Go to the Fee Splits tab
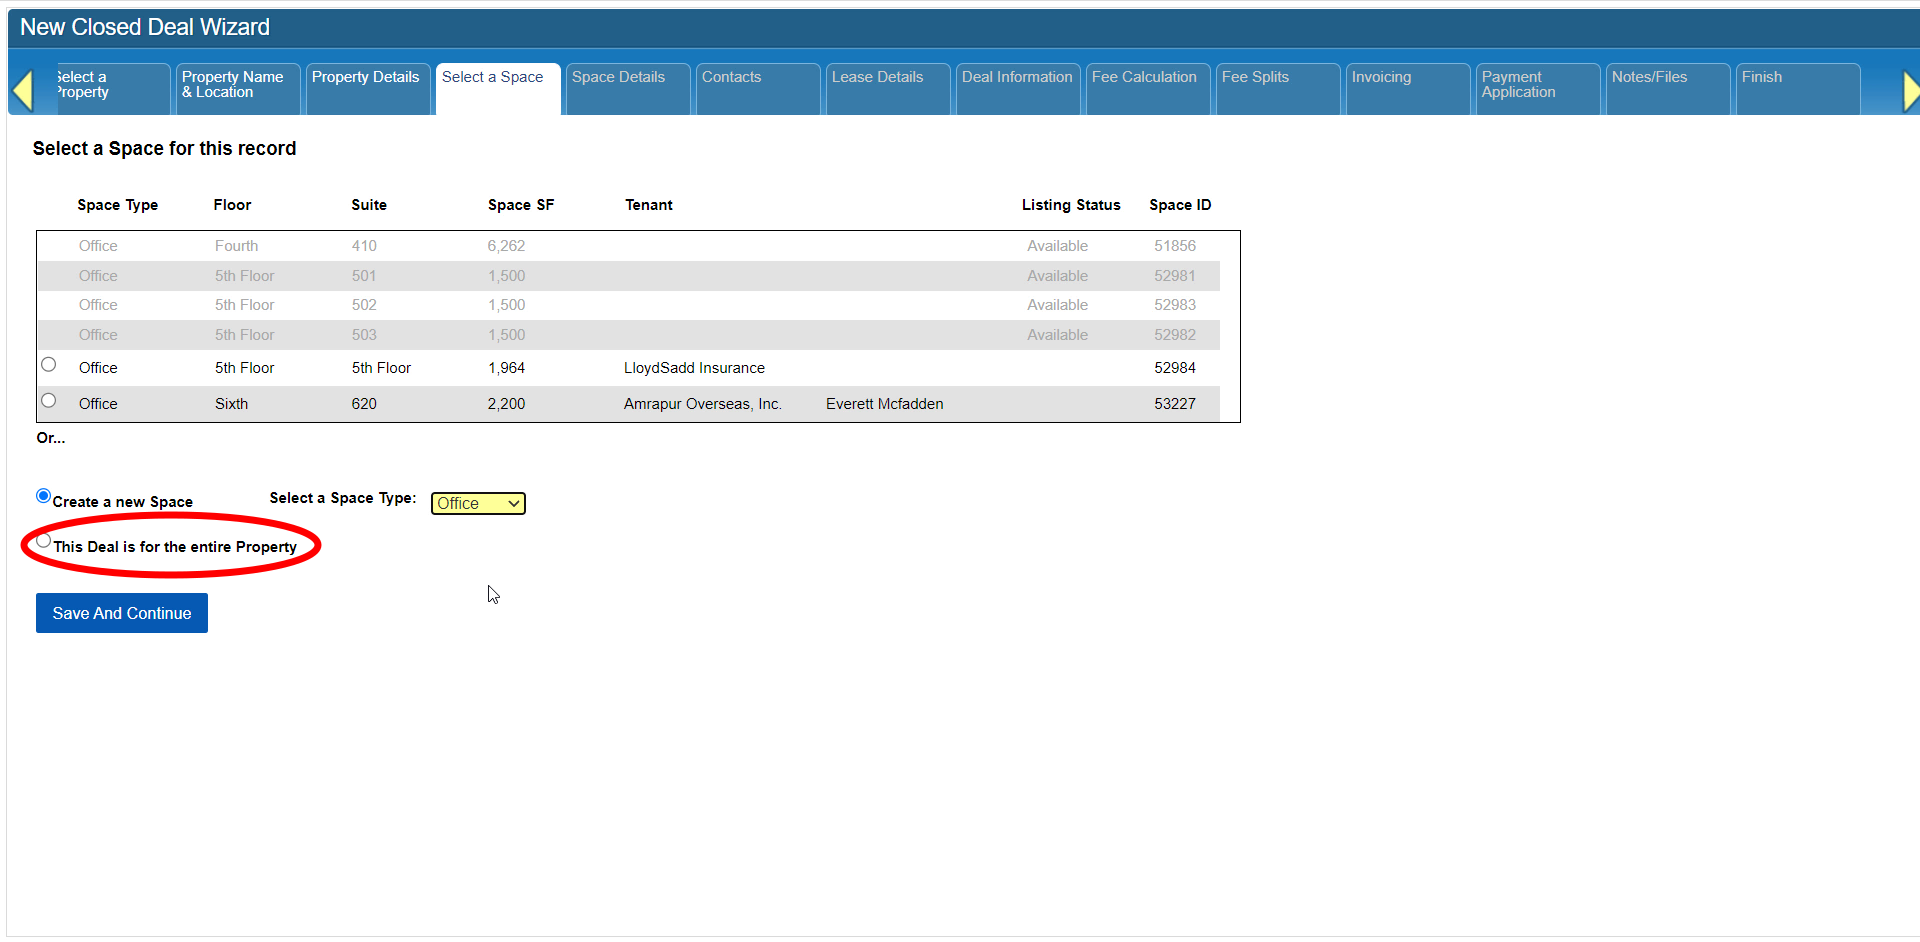The image size is (1920, 942). (1255, 78)
